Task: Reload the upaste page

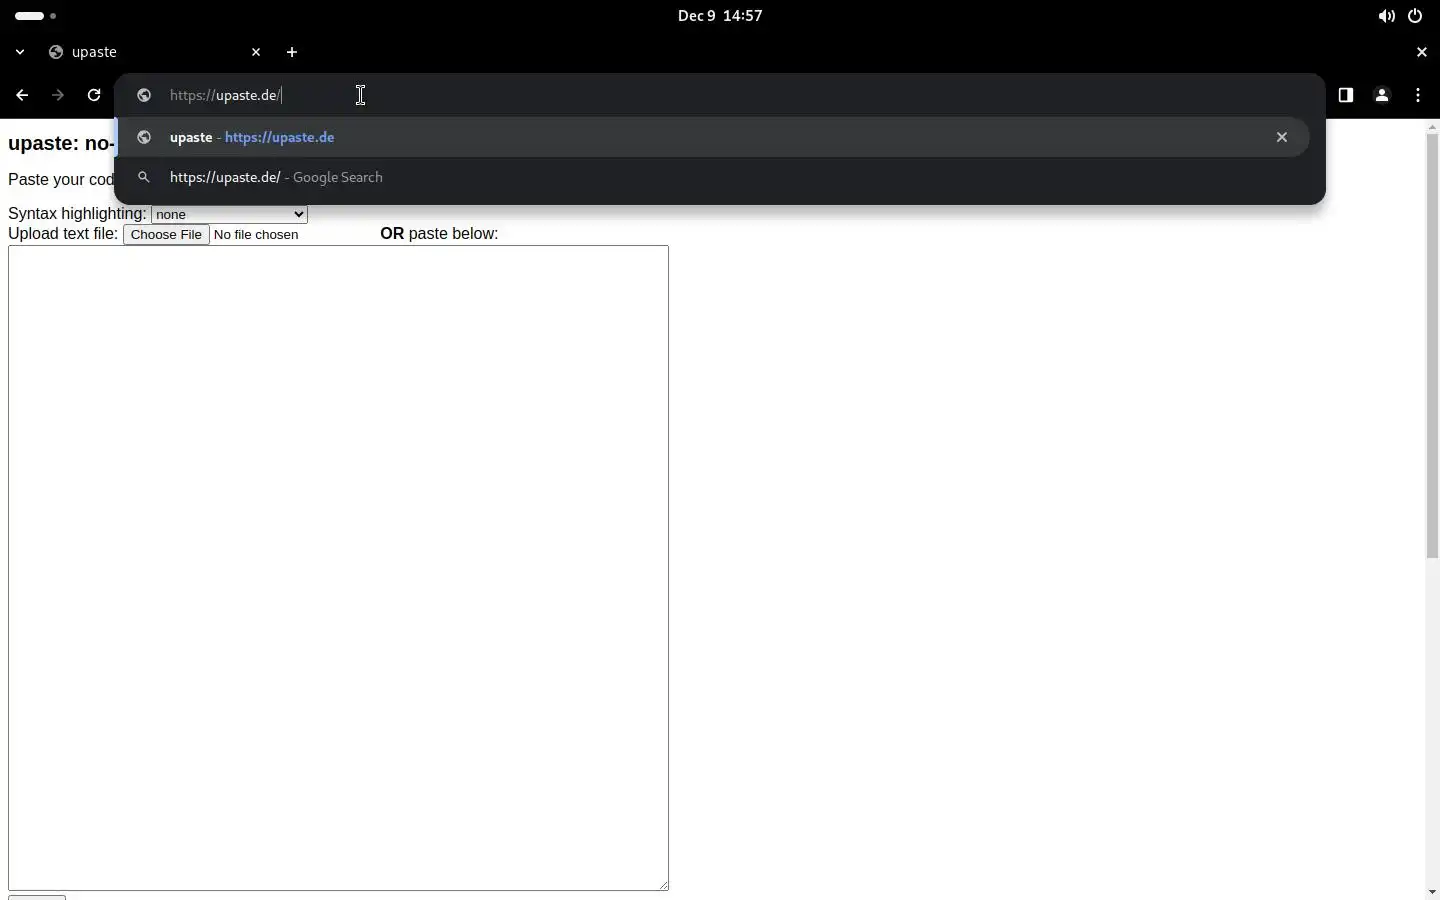Action: (94, 95)
